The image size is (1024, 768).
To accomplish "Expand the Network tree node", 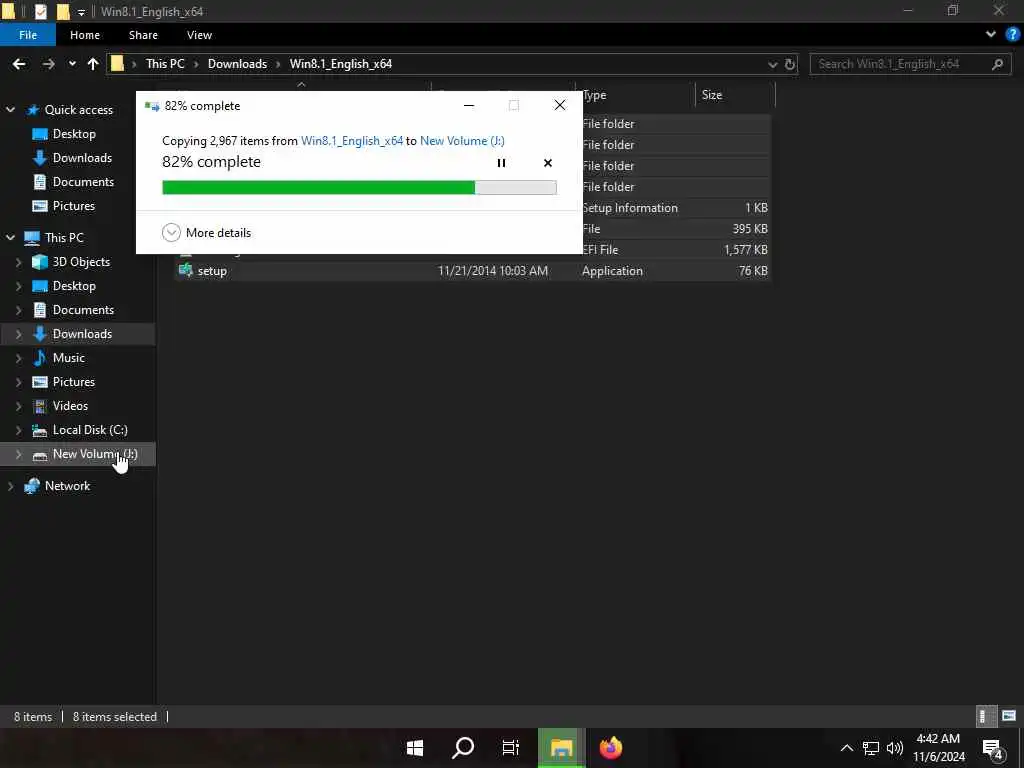I will click(x=10, y=486).
